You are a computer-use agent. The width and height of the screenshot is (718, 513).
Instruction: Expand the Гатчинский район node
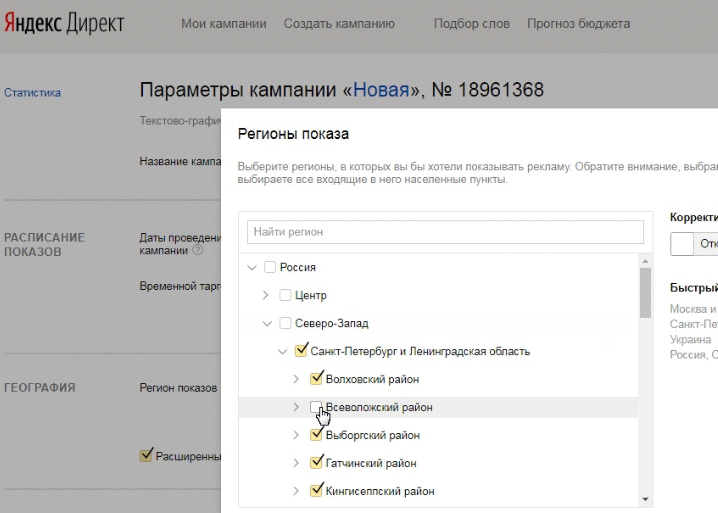pyautogui.click(x=296, y=463)
